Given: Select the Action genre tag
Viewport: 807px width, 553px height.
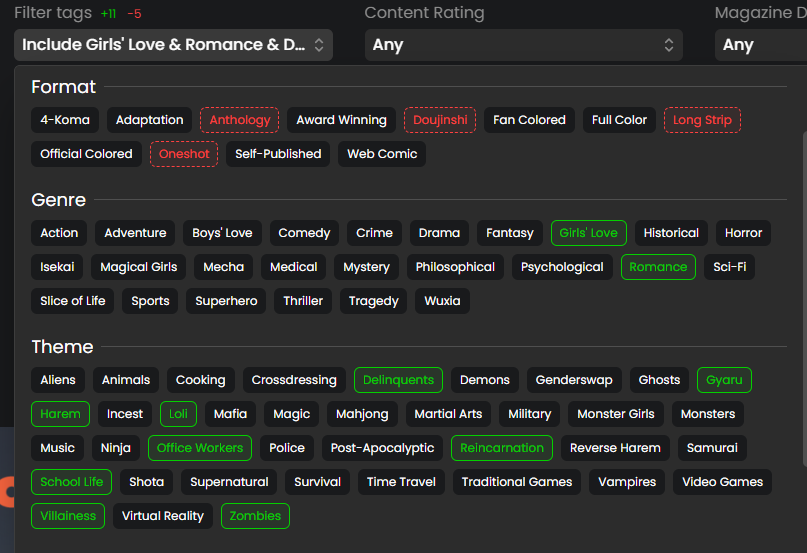Looking at the screenshot, I should [59, 233].
